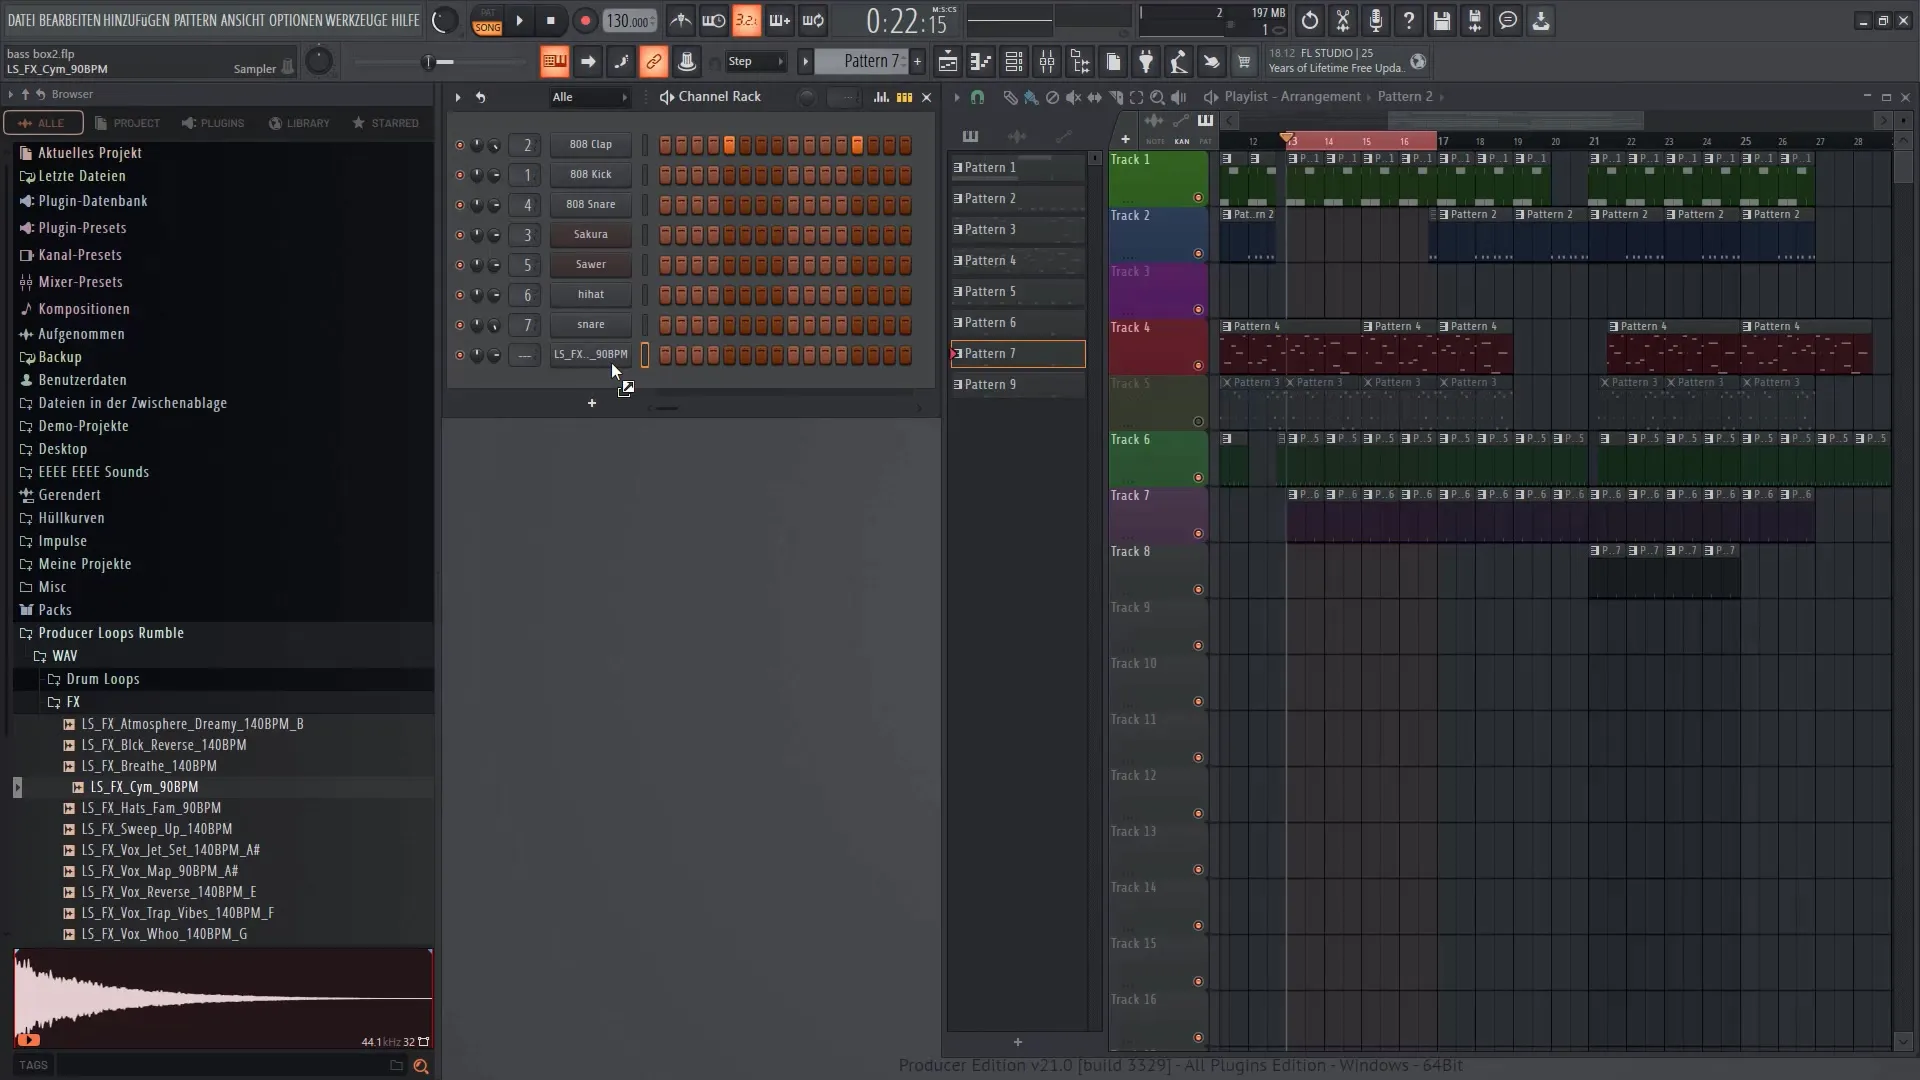Show the Channel Rack view button
This screenshot has height=1080, width=1920.
[x=1013, y=62]
